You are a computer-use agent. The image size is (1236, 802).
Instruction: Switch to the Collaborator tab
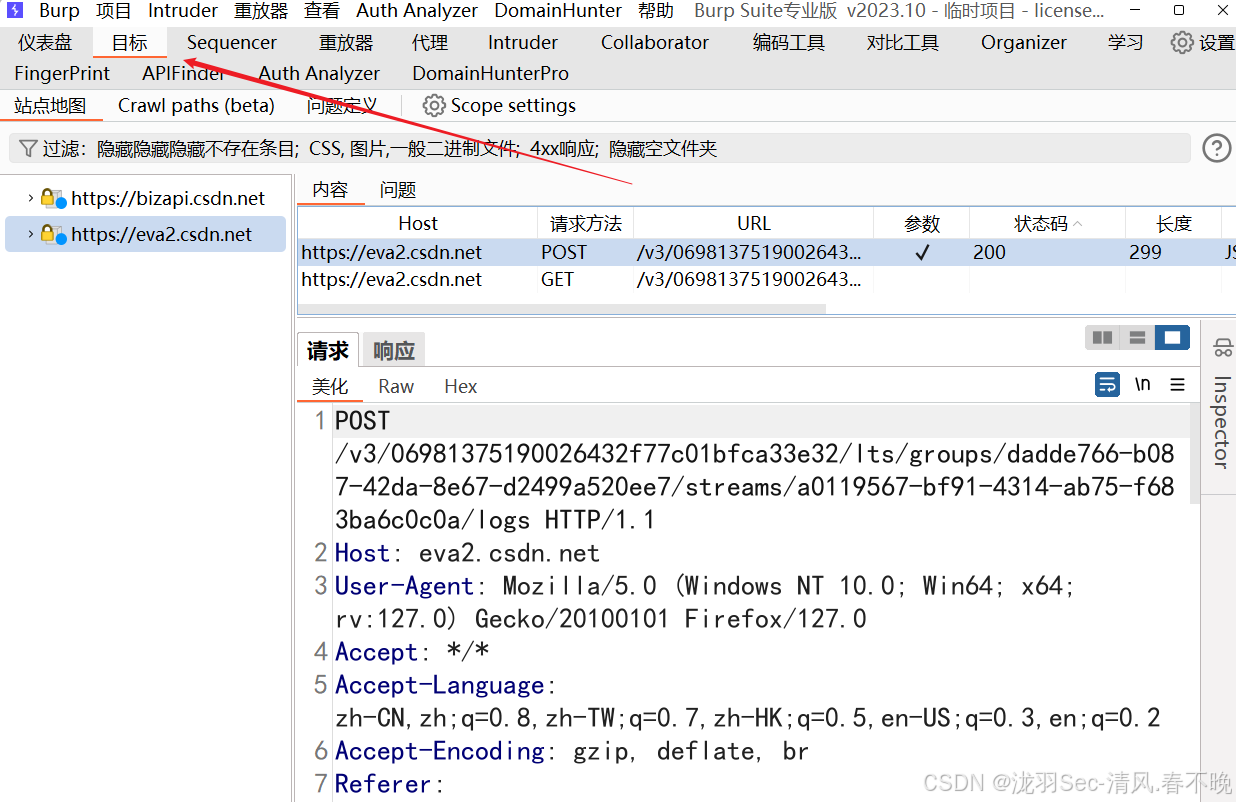[655, 43]
